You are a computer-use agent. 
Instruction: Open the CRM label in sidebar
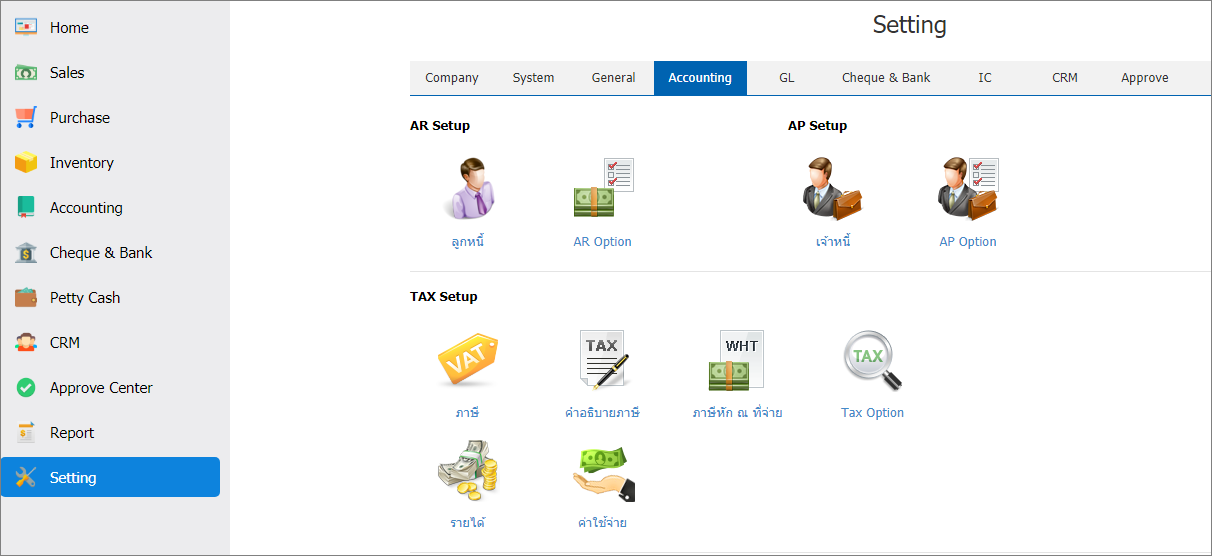click(65, 343)
